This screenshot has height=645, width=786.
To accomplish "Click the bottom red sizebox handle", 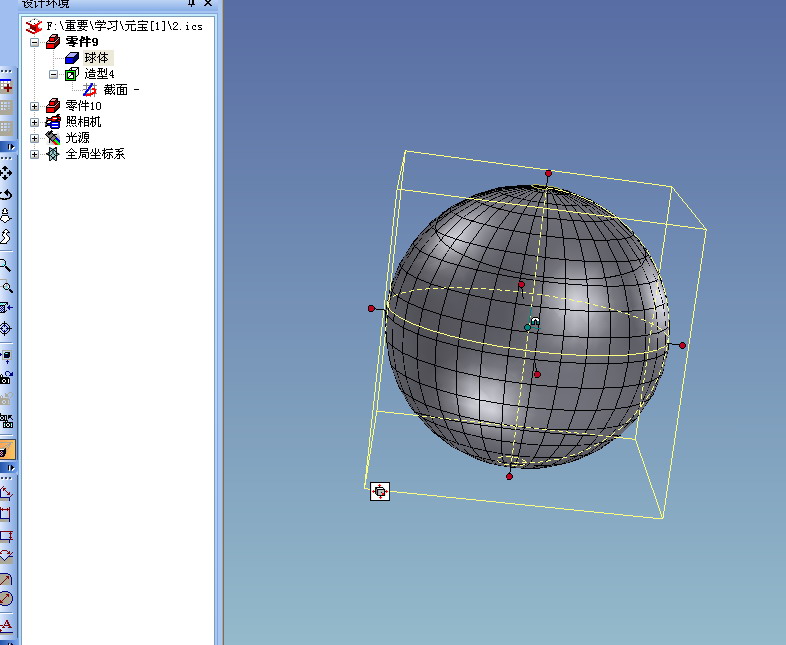I will [509, 477].
